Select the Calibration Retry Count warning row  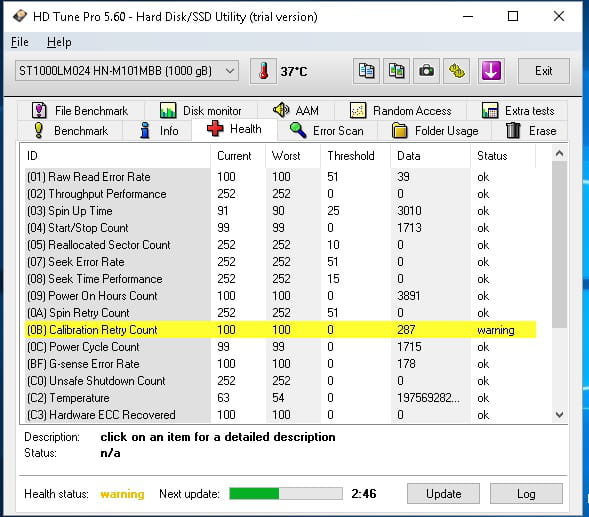(280, 330)
